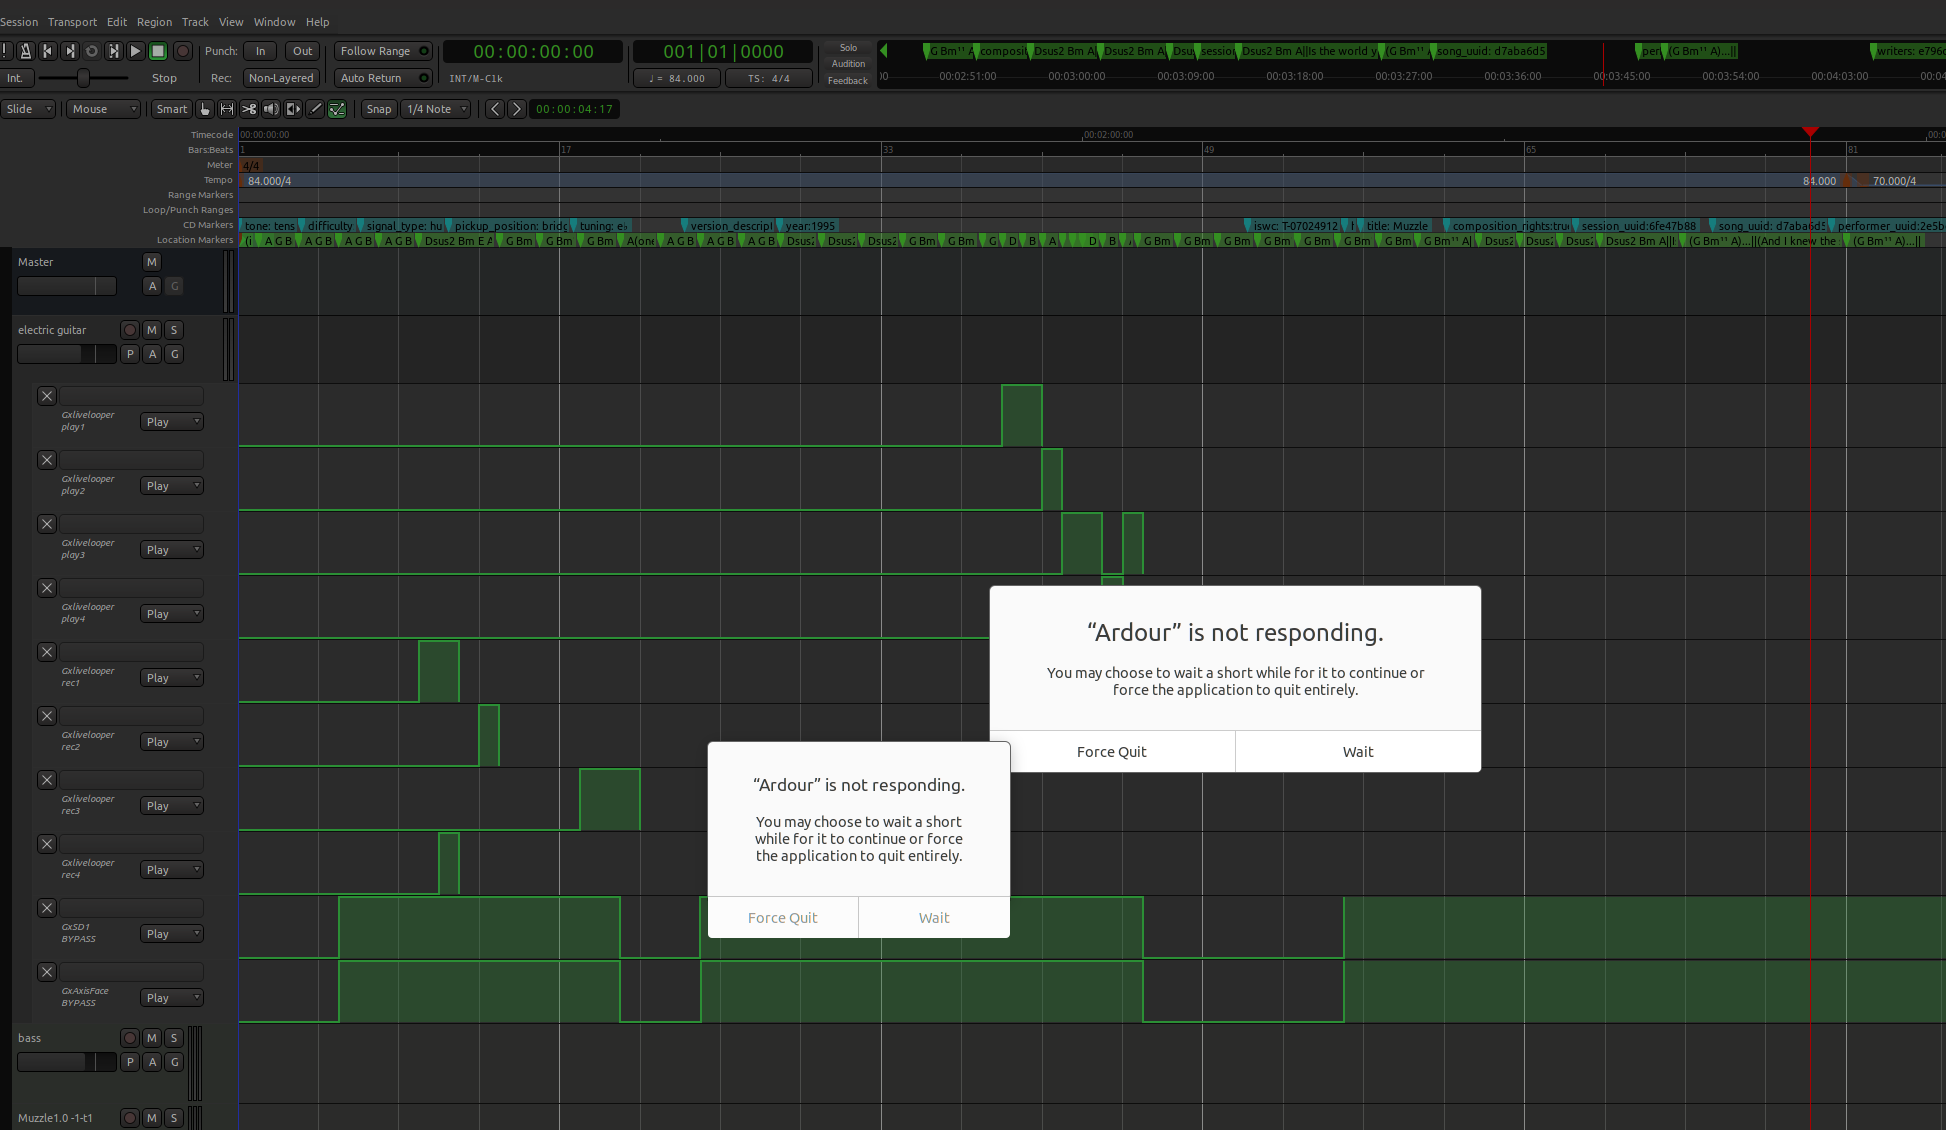Open the 1/4 Note grid dropdown
Viewport: 1946px width, 1130px height.
click(436, 109)
